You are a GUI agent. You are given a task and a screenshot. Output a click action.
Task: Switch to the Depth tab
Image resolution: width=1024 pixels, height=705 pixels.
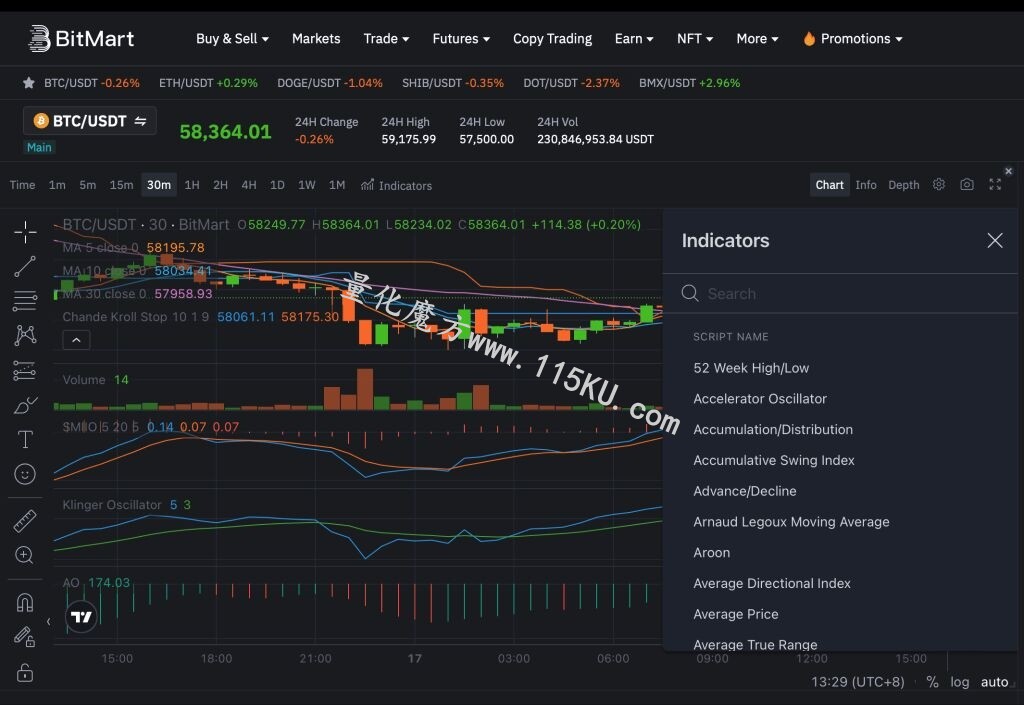(x=904, y=185)
